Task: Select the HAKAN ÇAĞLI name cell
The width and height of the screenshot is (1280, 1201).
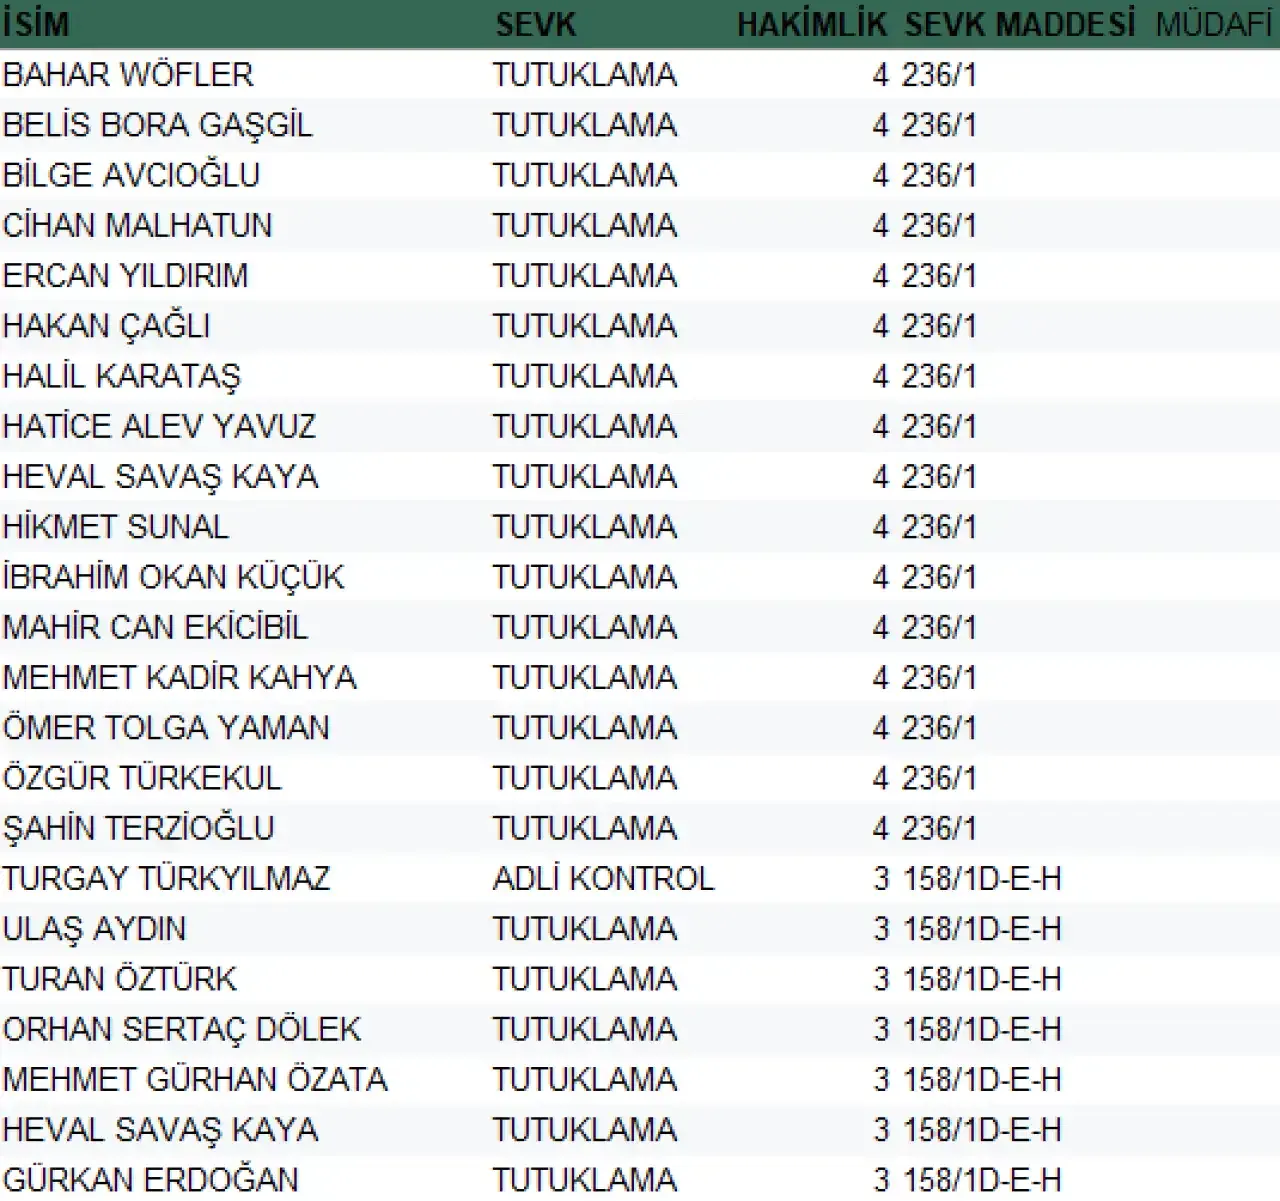Action: click(106, 326)
